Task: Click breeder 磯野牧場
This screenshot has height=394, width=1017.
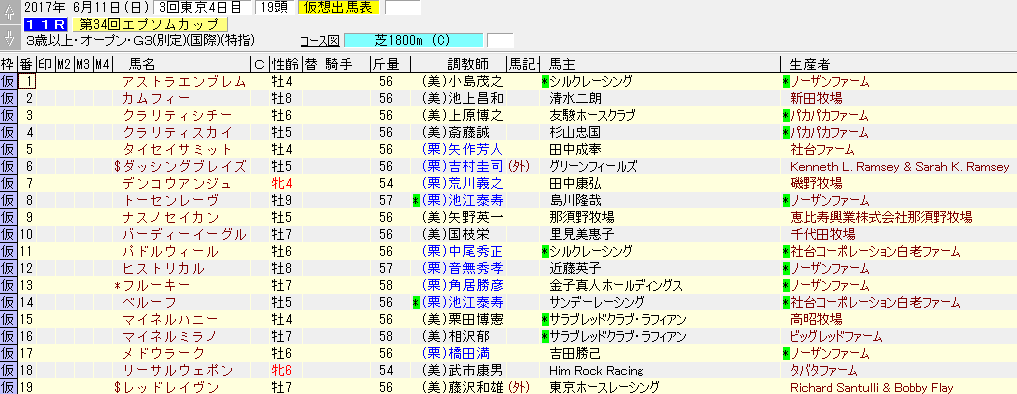Action: click(x=816, y=183)
